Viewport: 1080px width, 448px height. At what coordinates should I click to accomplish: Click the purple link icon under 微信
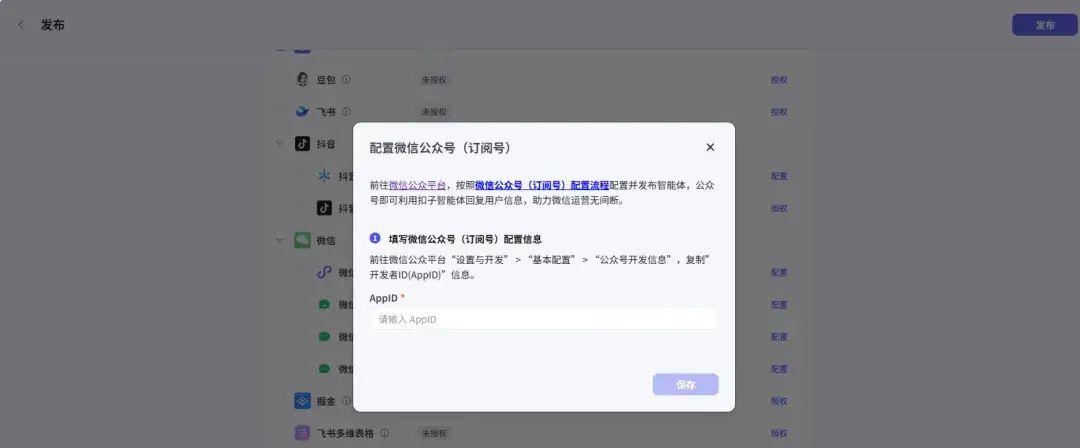(324, 272)
